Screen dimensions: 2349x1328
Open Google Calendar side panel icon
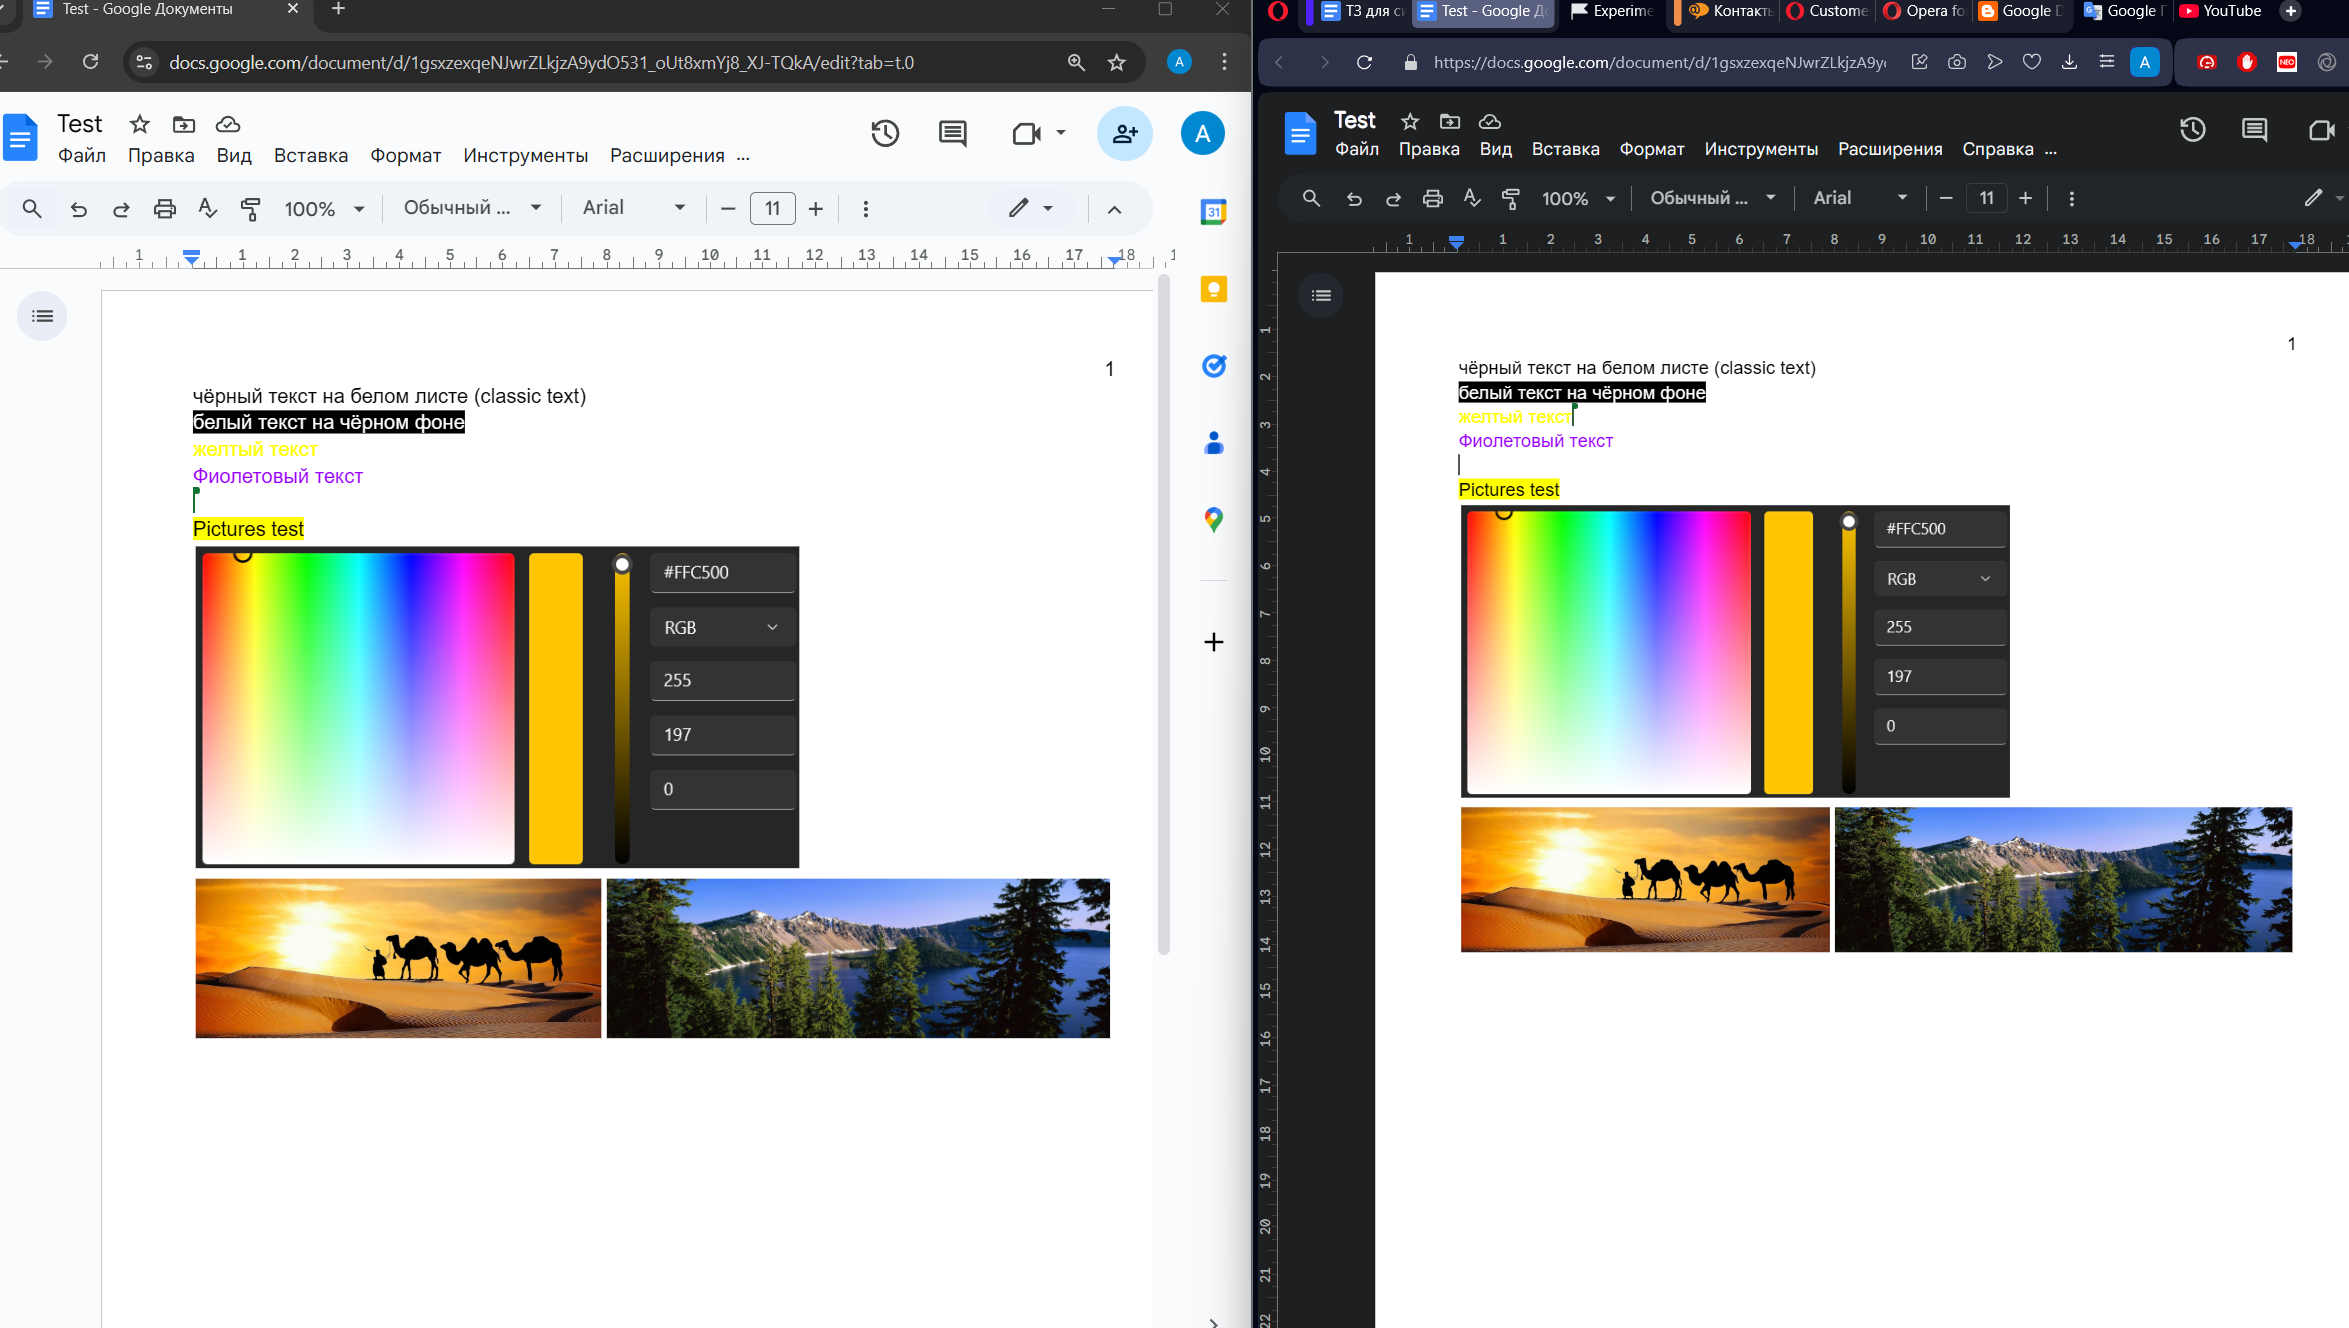(x=1213, y=212)
